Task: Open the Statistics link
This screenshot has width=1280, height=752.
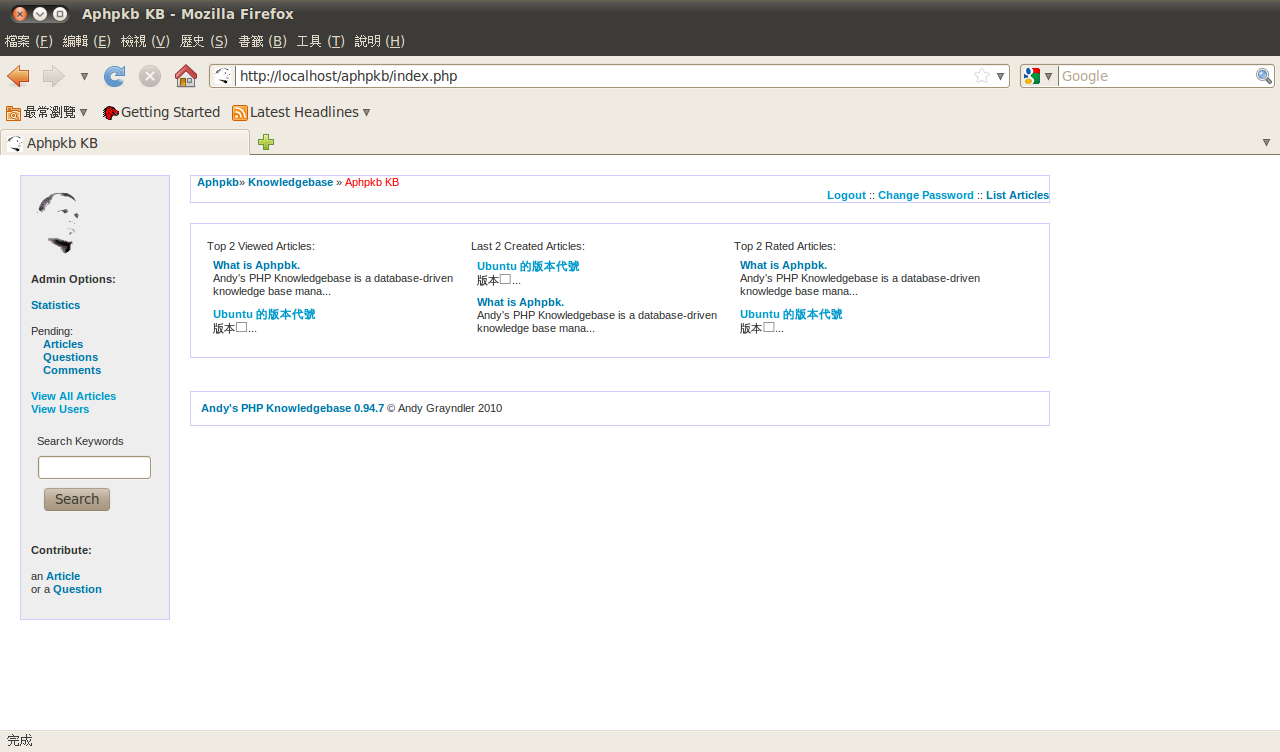Action: tap(55, 305)
